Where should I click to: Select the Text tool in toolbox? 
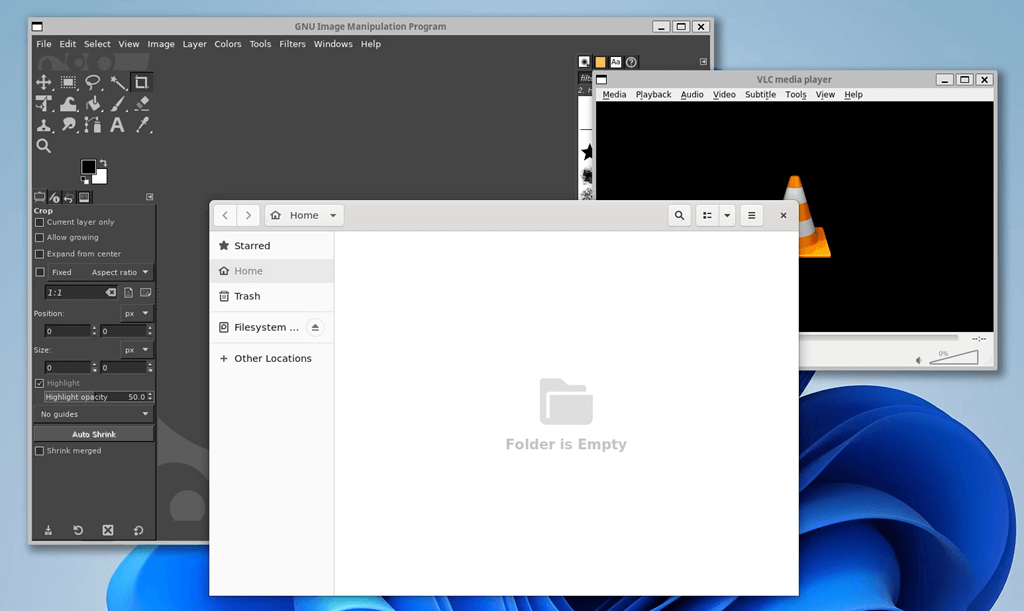click(x=117, y=125)
